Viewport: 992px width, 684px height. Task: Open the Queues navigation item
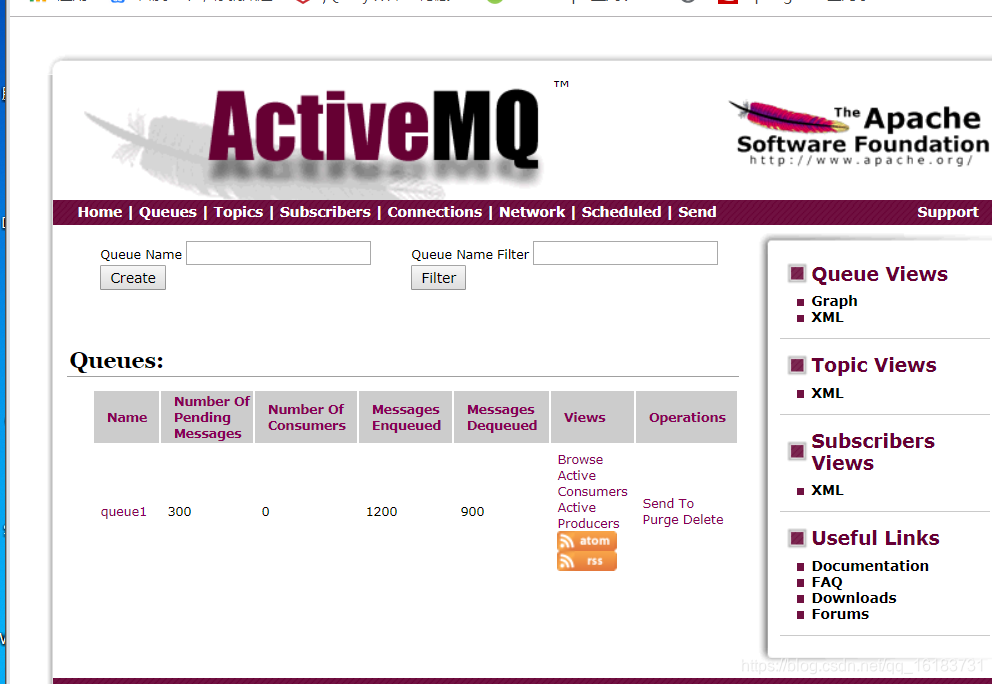click(x=168, y=212)
